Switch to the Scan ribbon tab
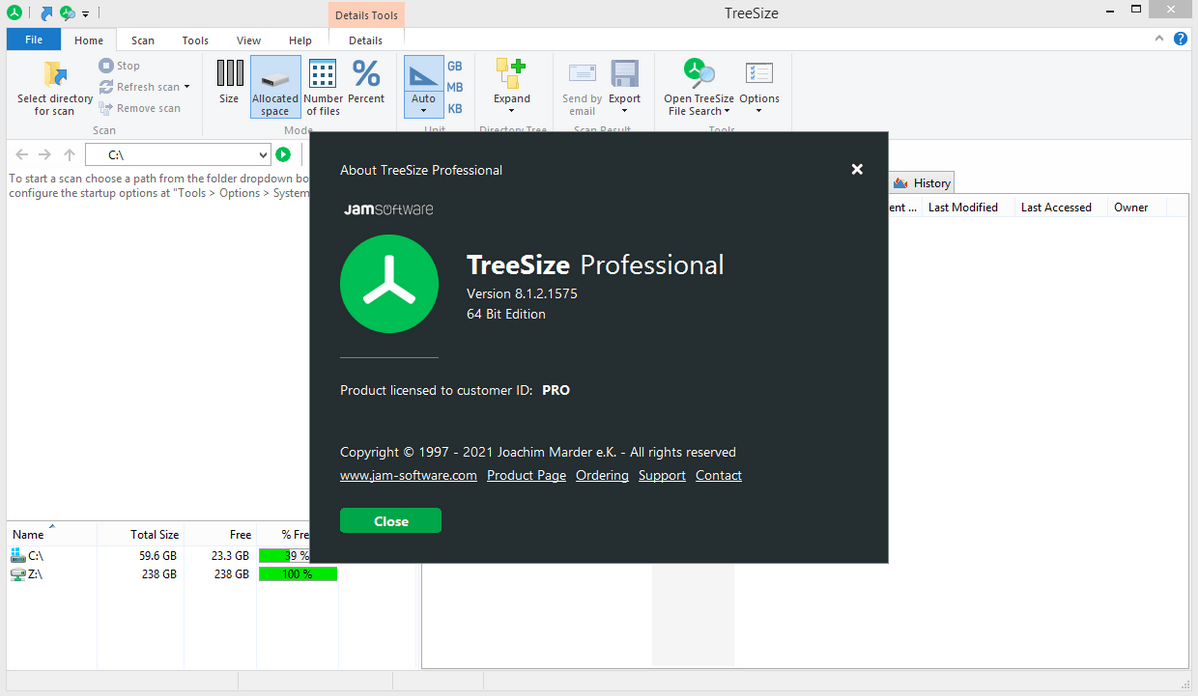Image resolution: width=1198 pixels, height=696 pixels. (x=143, y=40)
